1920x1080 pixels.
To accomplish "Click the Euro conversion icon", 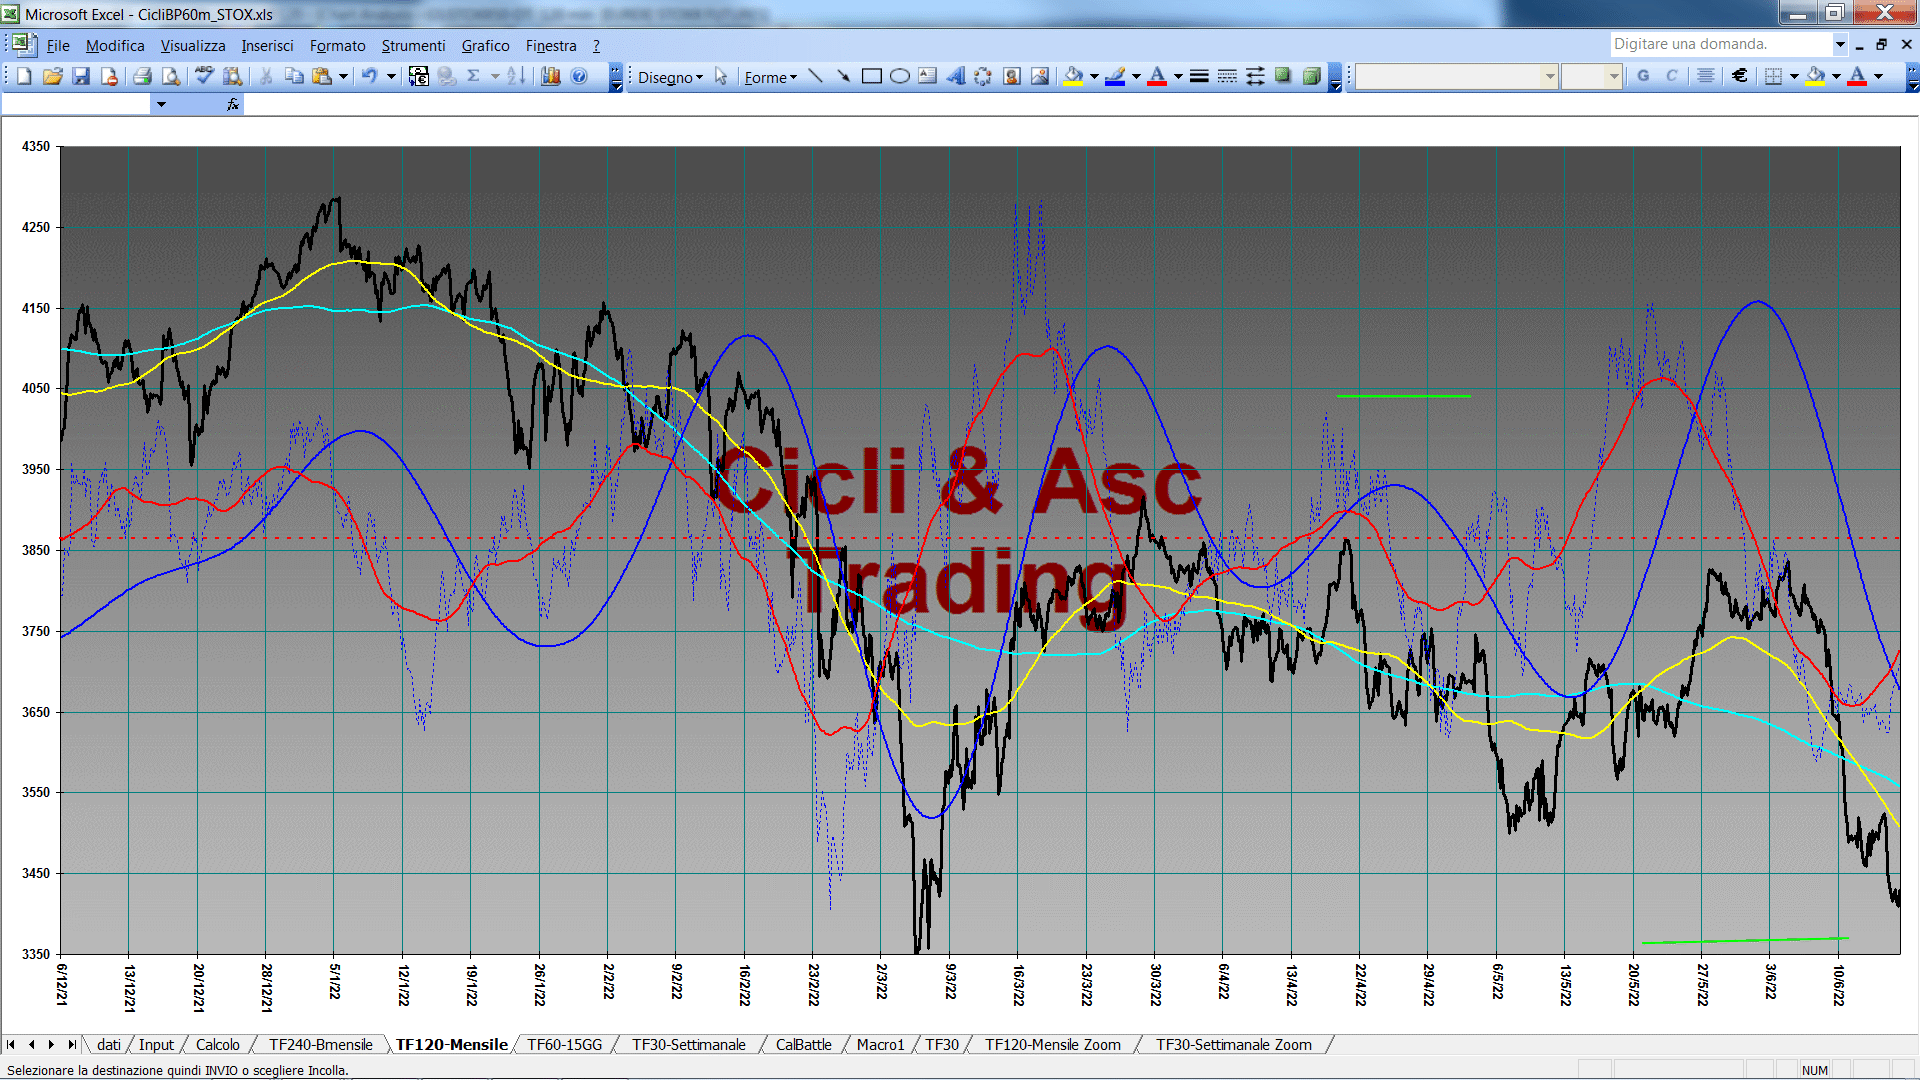I will tap(419, 76).
